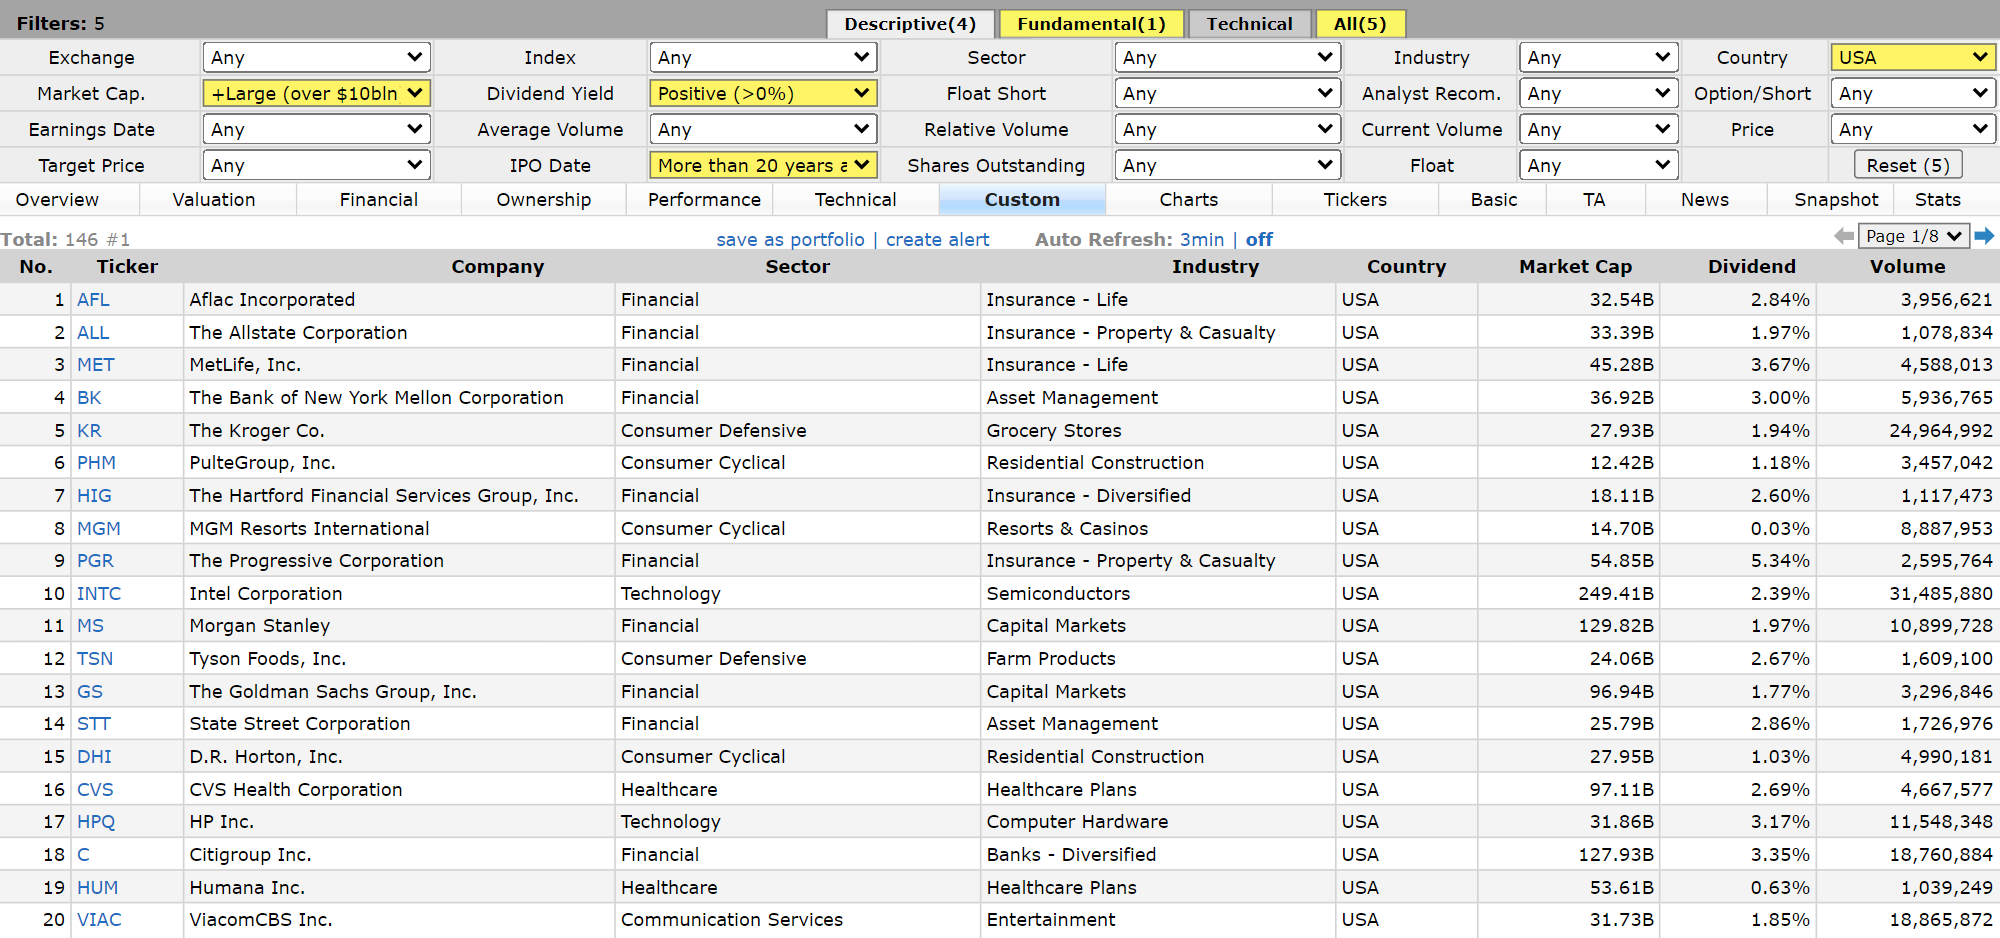Open the Analyst Recom. dropdown
The image size is (2000, 938).
1598,93
